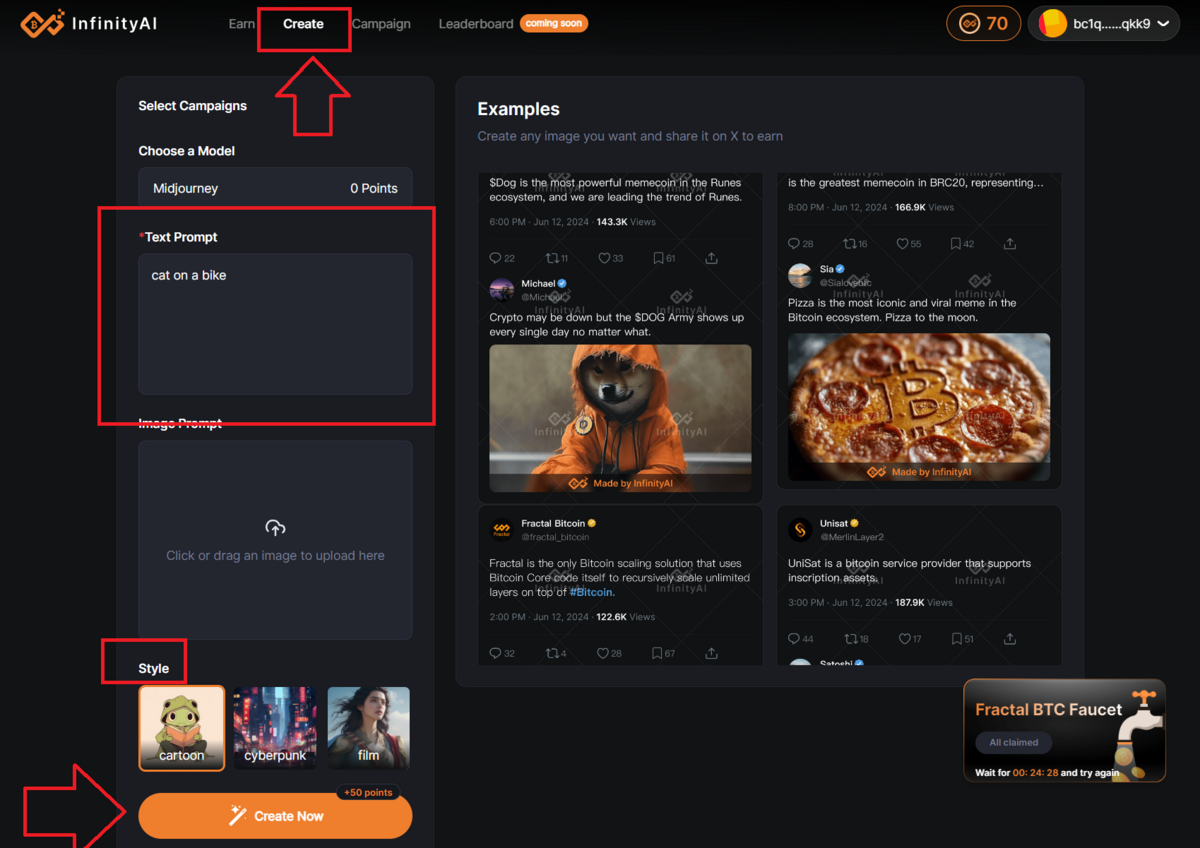Click the upload cloud icon

point(275,528)
